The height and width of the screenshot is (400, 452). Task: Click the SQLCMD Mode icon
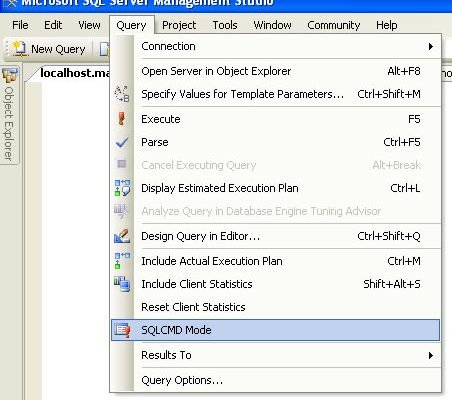pyautogui.click(x=122, y=330)
